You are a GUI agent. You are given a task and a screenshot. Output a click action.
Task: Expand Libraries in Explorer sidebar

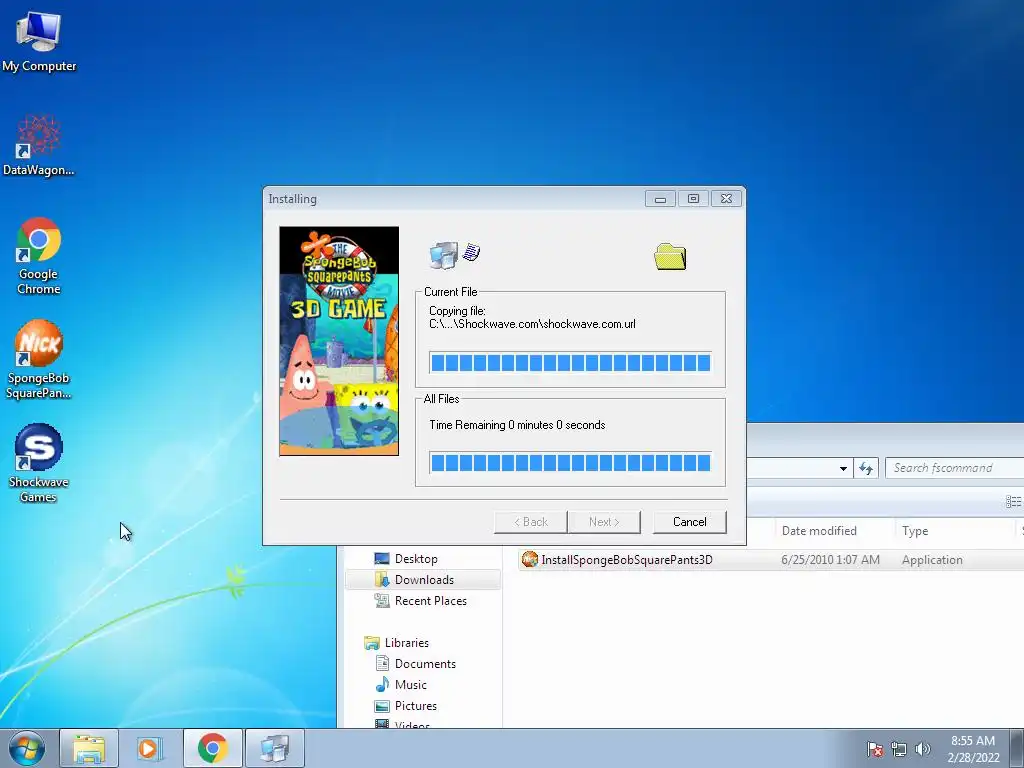point(406,643)
